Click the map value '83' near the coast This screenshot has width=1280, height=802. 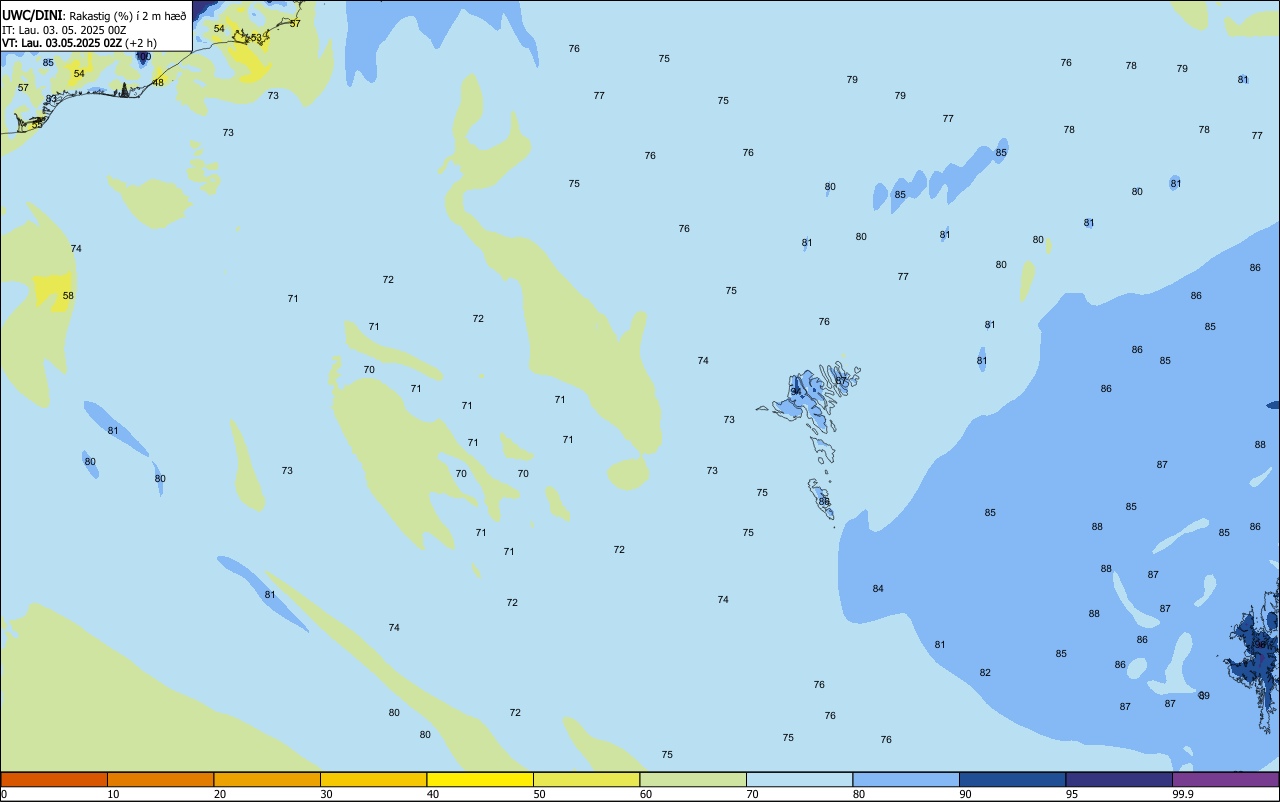[51, 99]
